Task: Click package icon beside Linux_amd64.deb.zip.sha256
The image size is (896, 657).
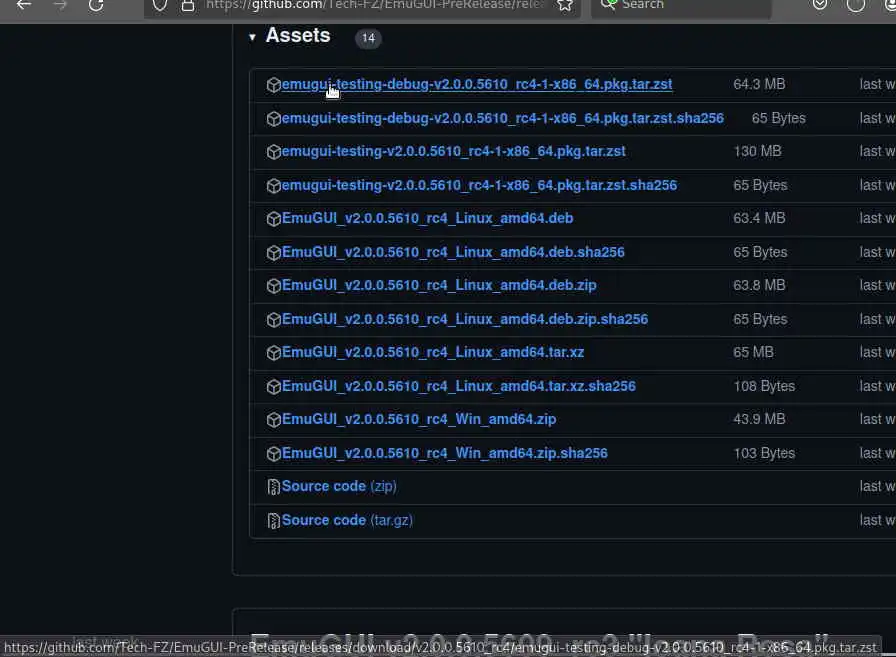Action: [274, 319]
